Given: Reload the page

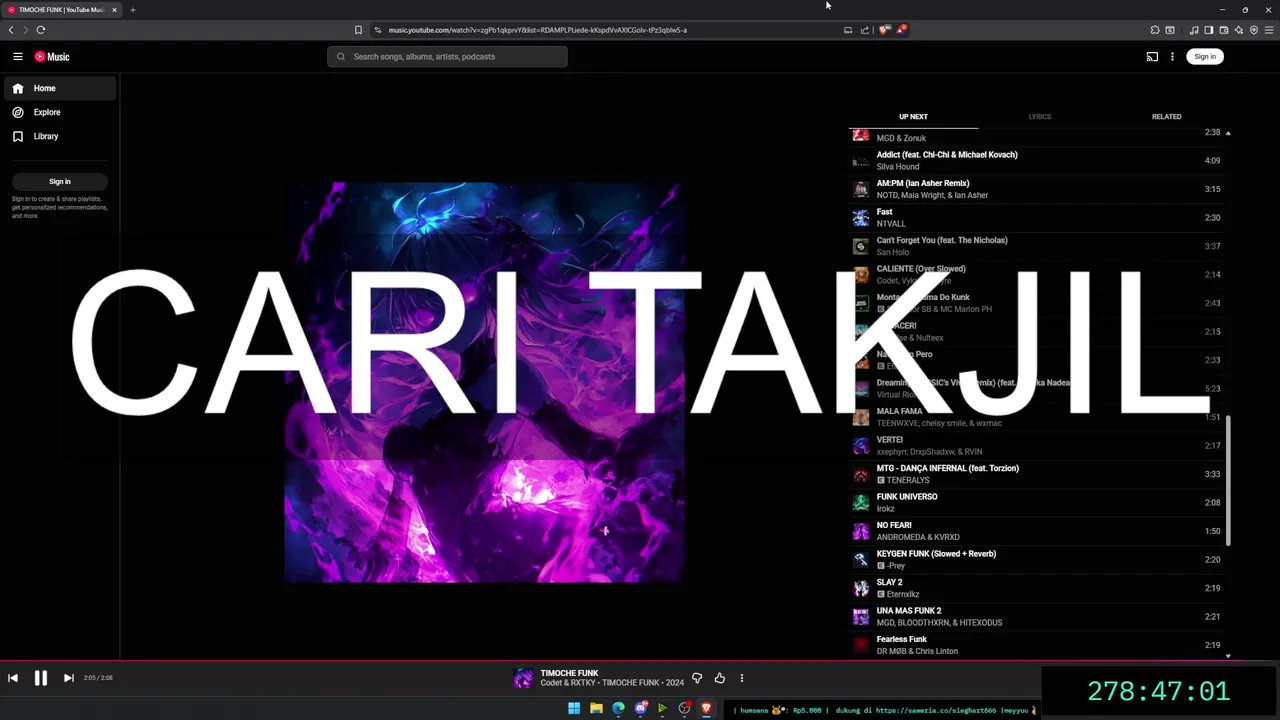Looking at the screenshot, I should pyautogui.click(x=41, y=30).
